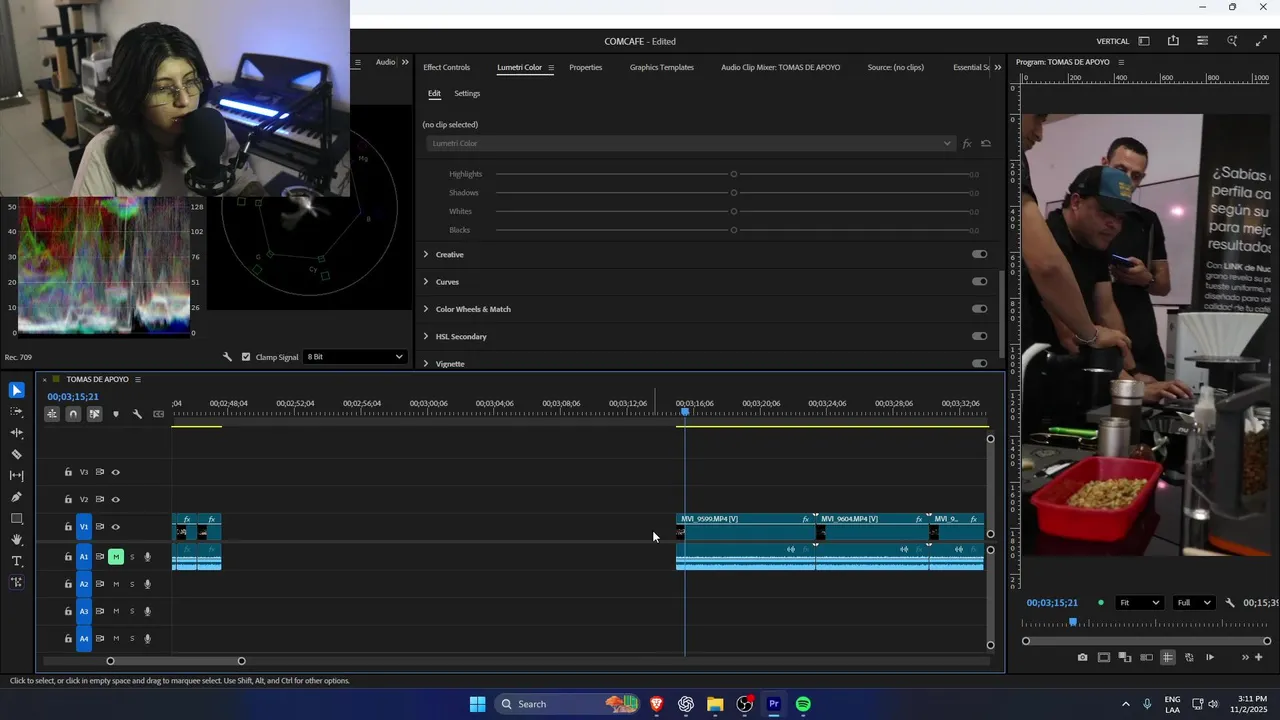Toggle visibility of track V2
The width and height of the screenshot is (1280, 720).
tap(116, 499)
